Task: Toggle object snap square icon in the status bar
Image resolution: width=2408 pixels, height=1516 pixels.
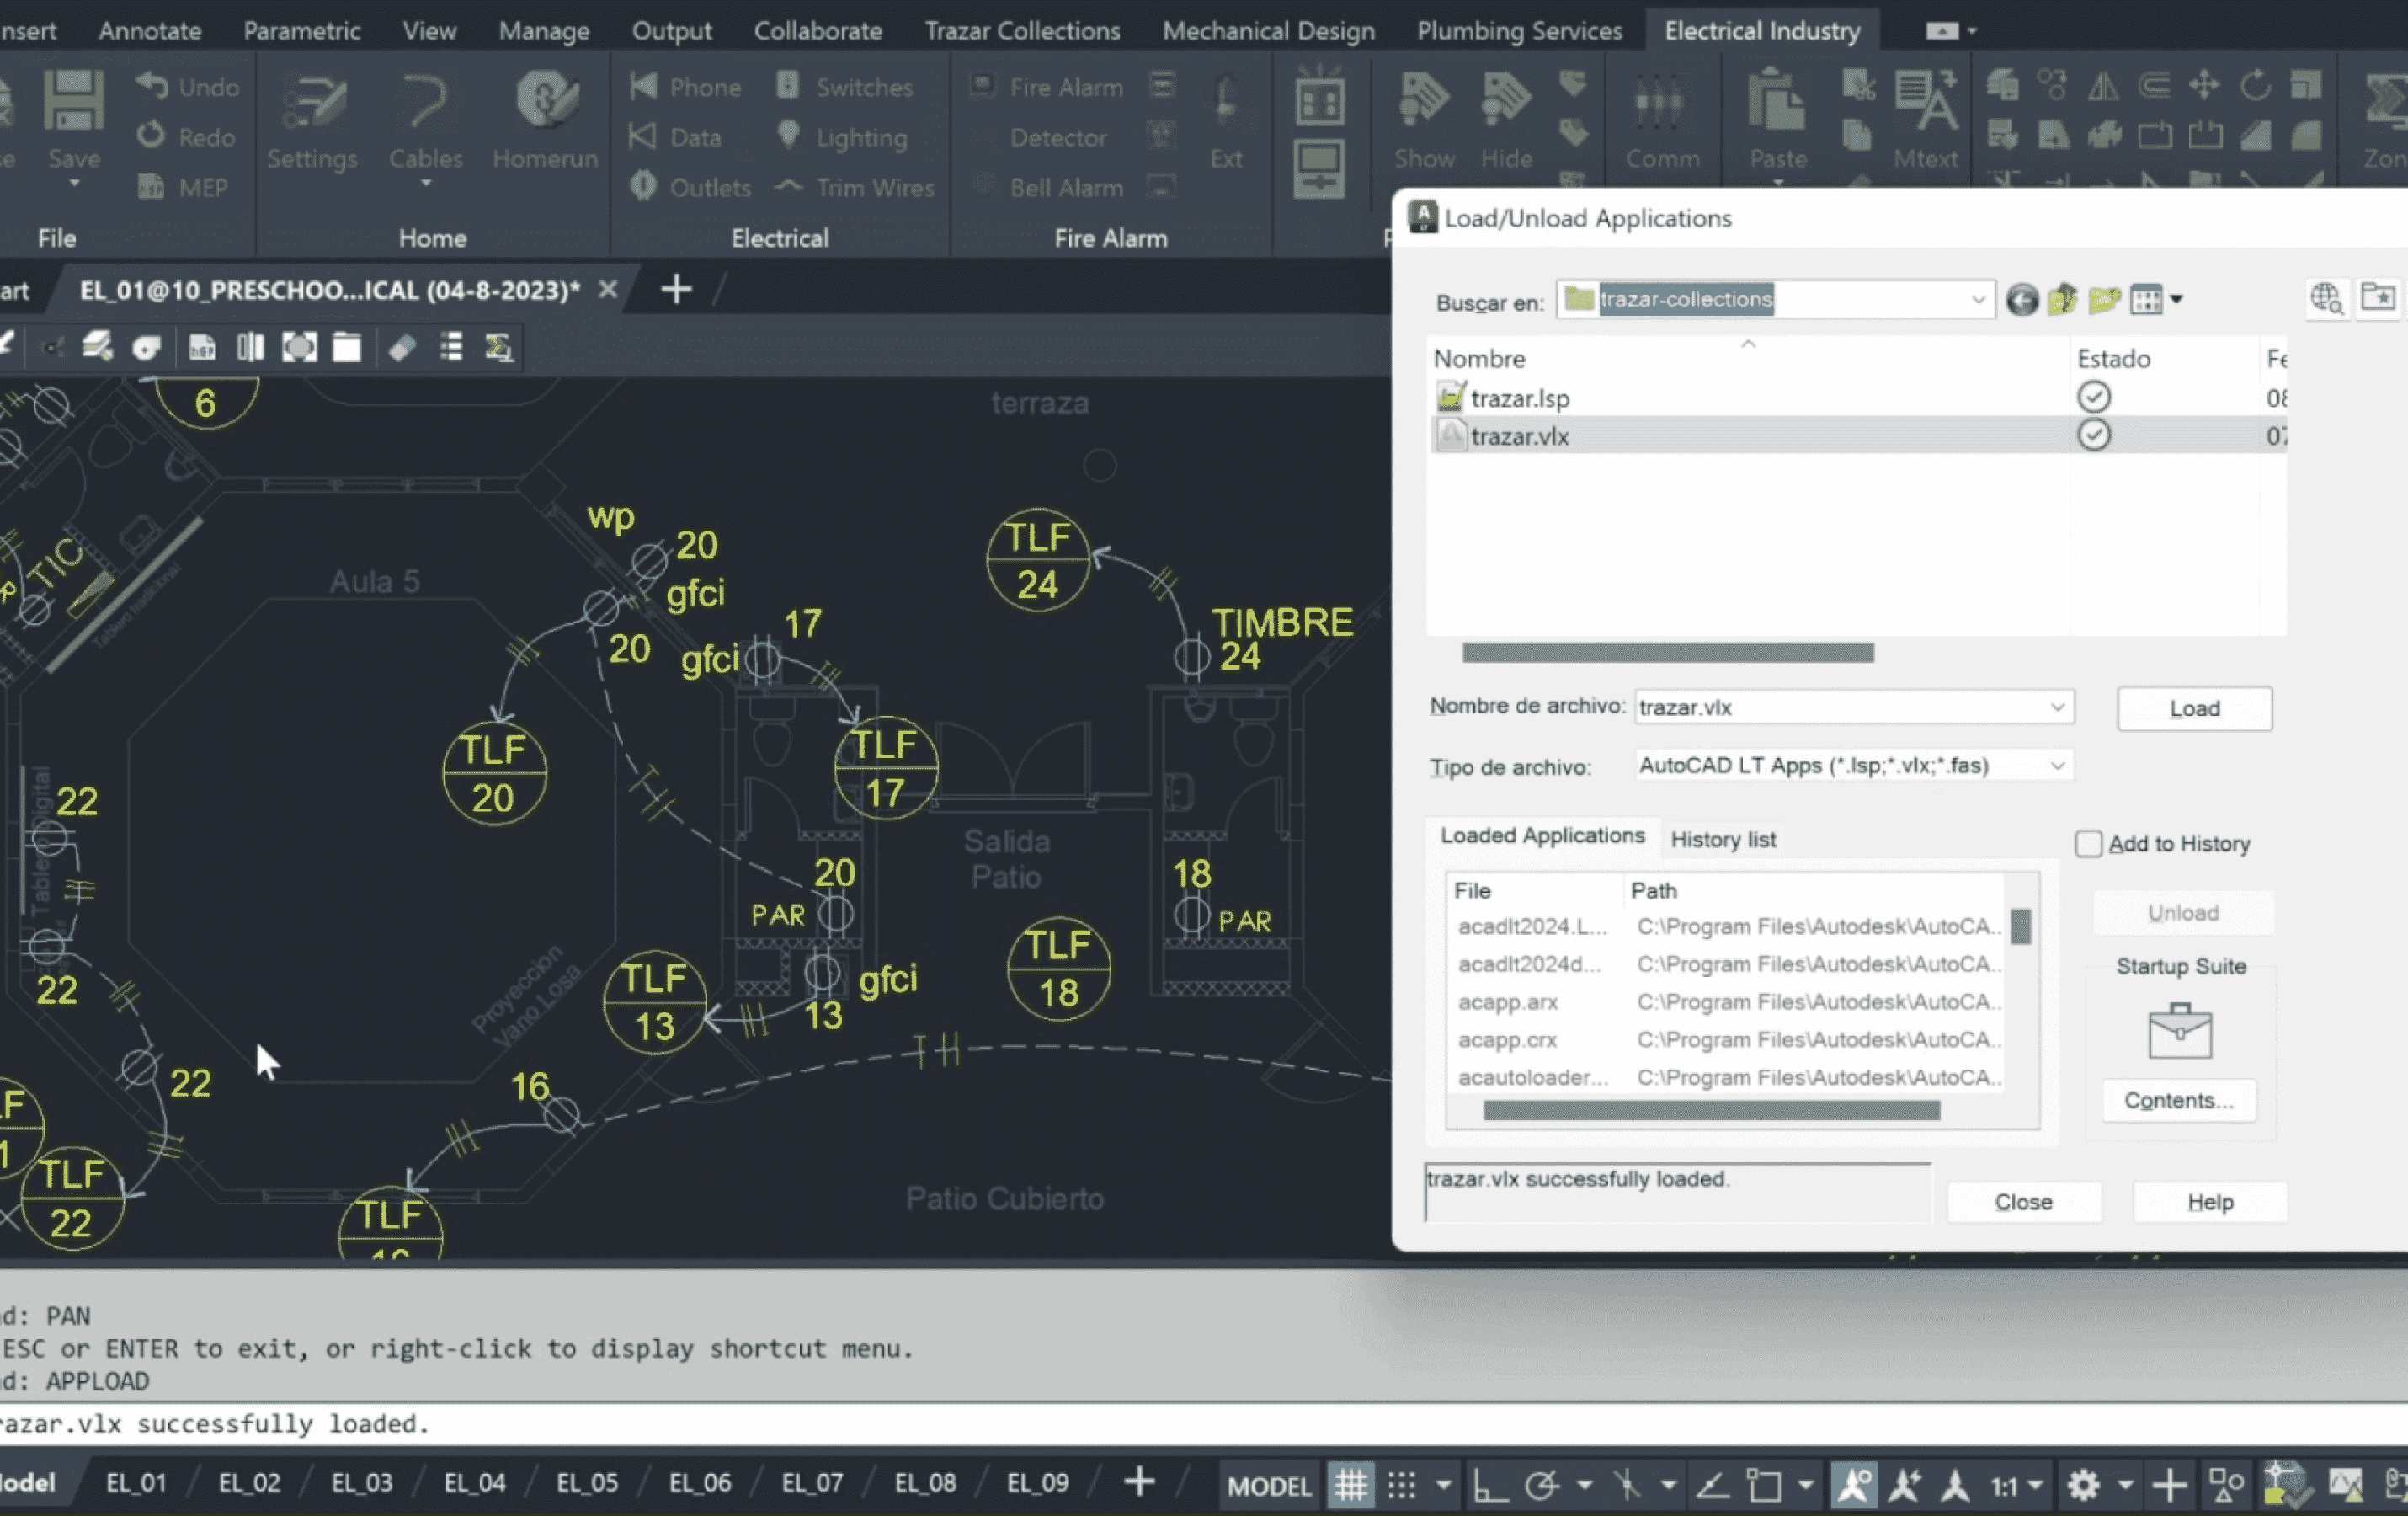Action: (1763, 1485)
